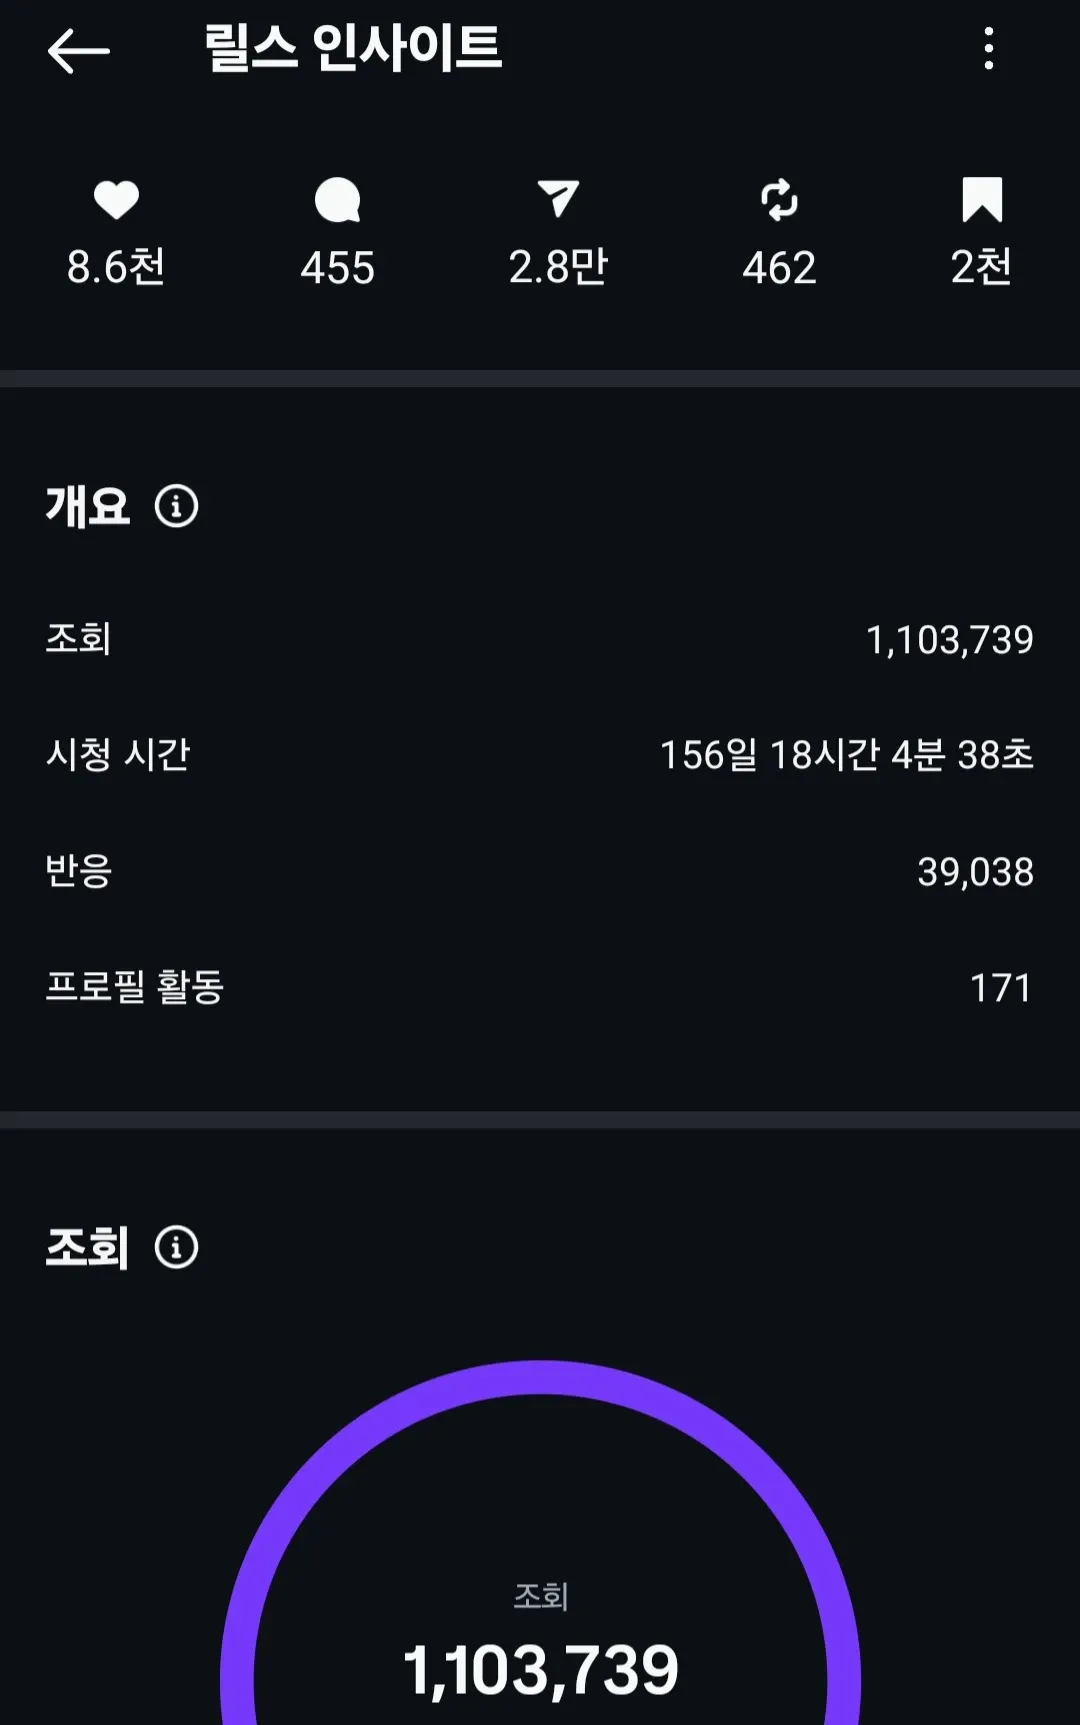Viewport: 1080px width, 1725px height.
Task: Tap the purple views progress ring
Action: 540,1378
